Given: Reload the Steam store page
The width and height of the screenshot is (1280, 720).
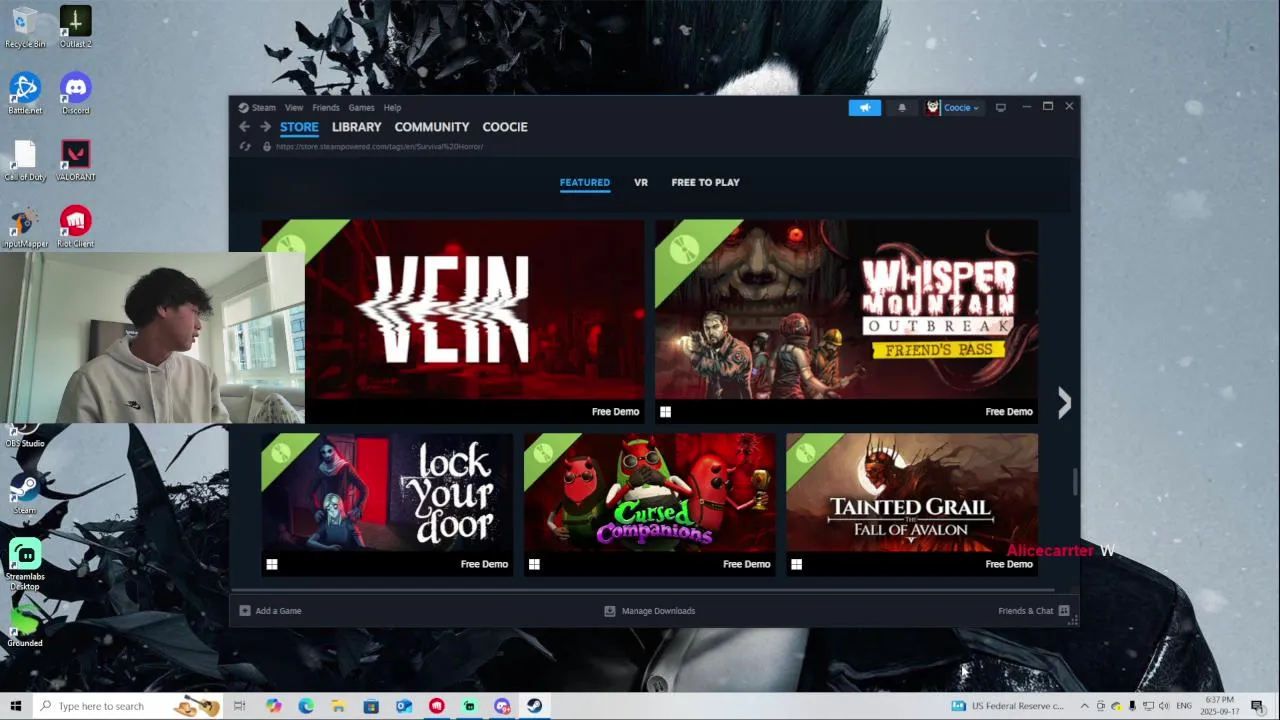Looking at the screenshot, I should pyautogui.click(x=245, y=146).
